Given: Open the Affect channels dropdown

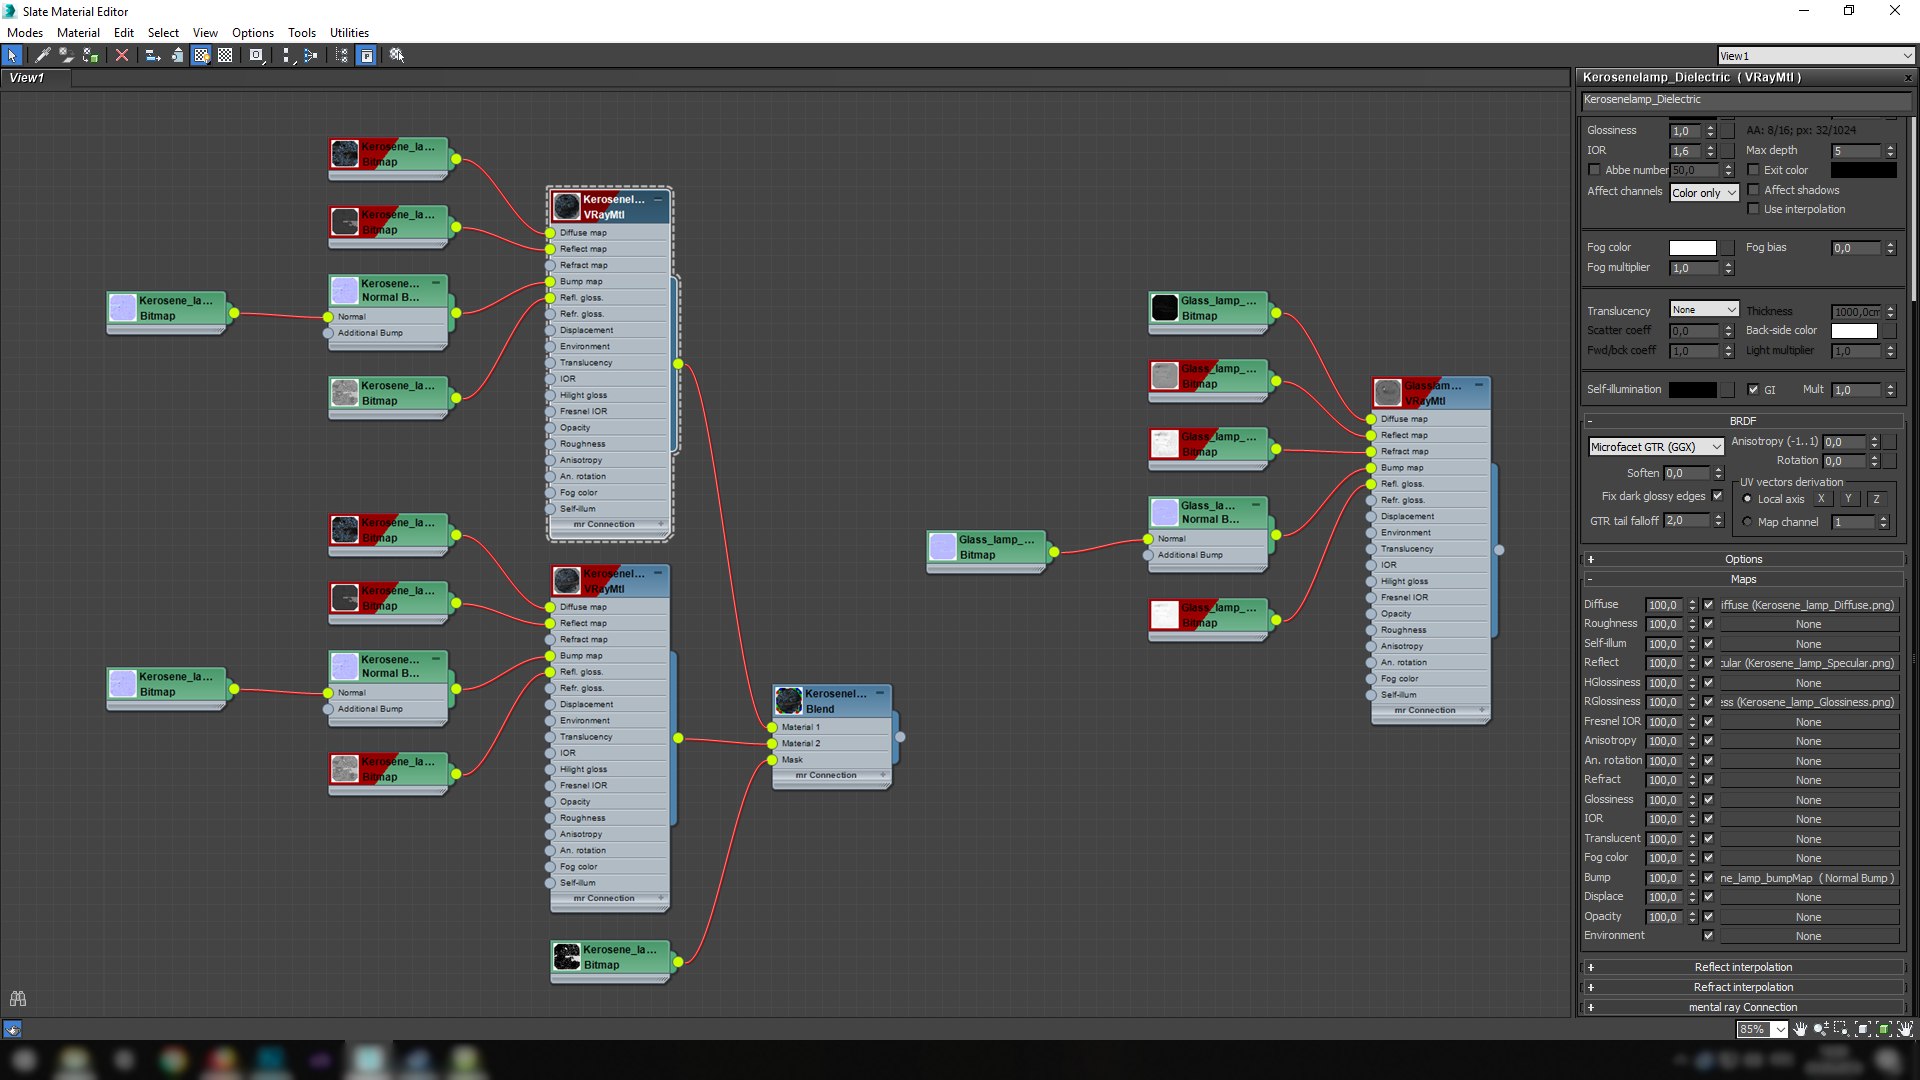Looking at the screenshot, I should 1704,193.
